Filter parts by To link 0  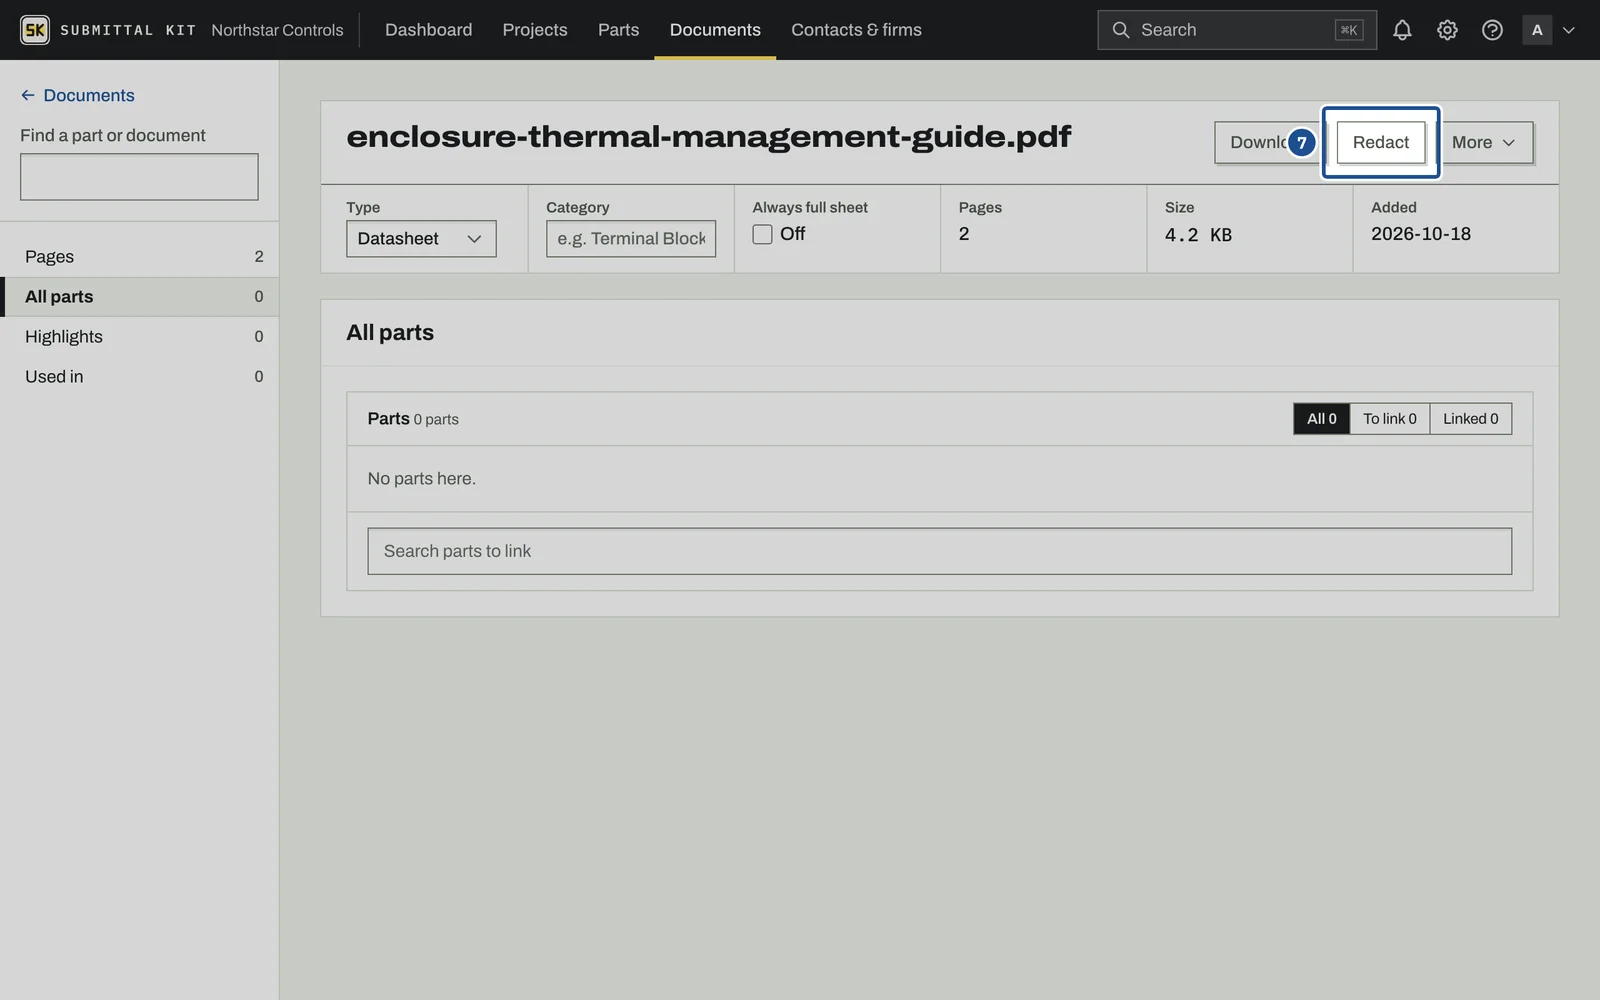(1390, 419)
